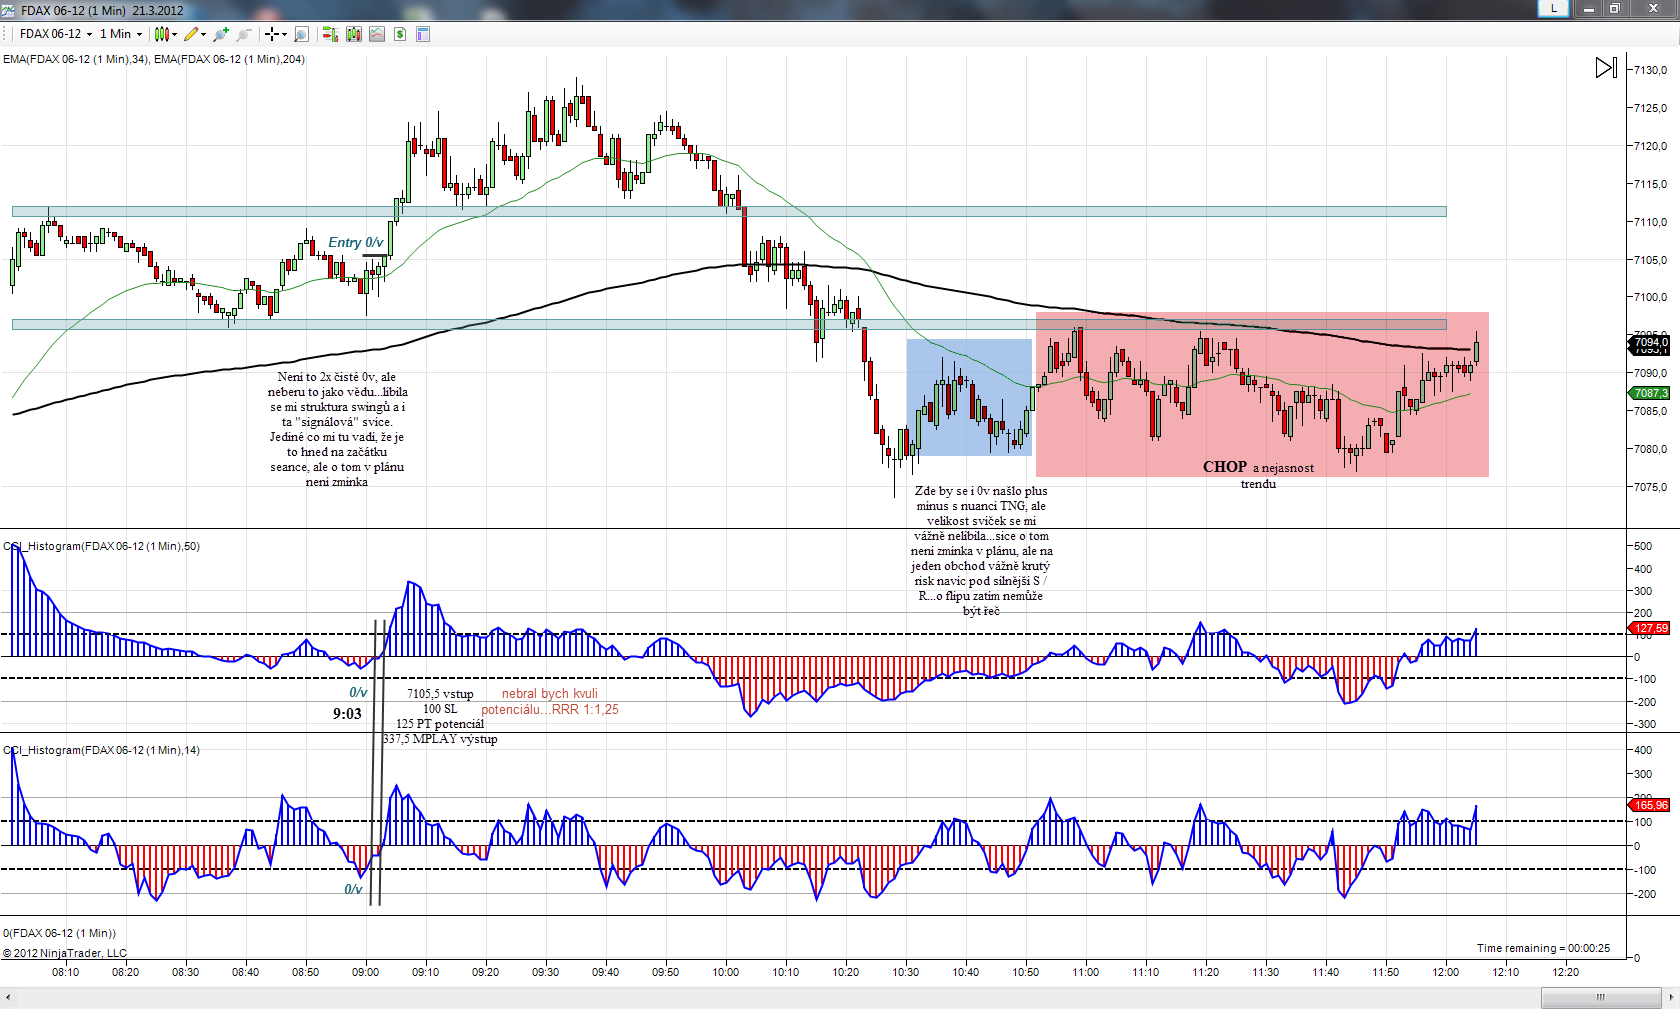Screen dimensions: 1680x1009
Task: Open the FDAX 06-12 instrument dropdown
Action: point(56,34)
